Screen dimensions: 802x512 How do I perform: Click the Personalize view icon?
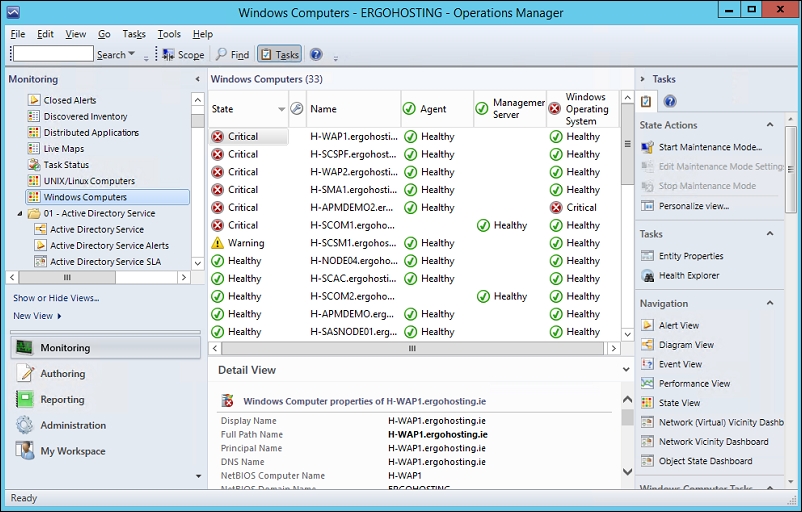tap(647, 206)
